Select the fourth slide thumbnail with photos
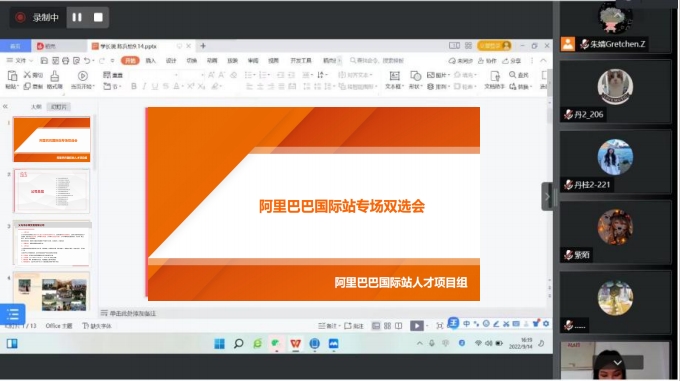 pyautogui.click(x=52, y=291)
